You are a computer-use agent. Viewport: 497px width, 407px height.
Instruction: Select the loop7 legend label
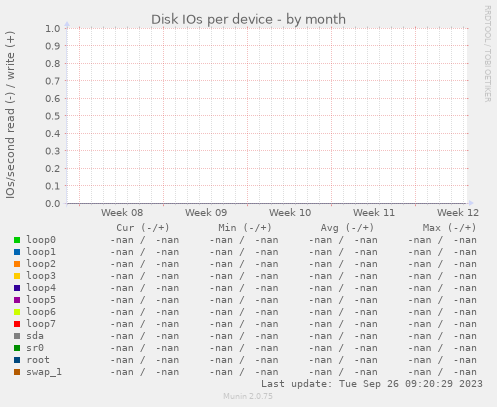tap(41, 324)
